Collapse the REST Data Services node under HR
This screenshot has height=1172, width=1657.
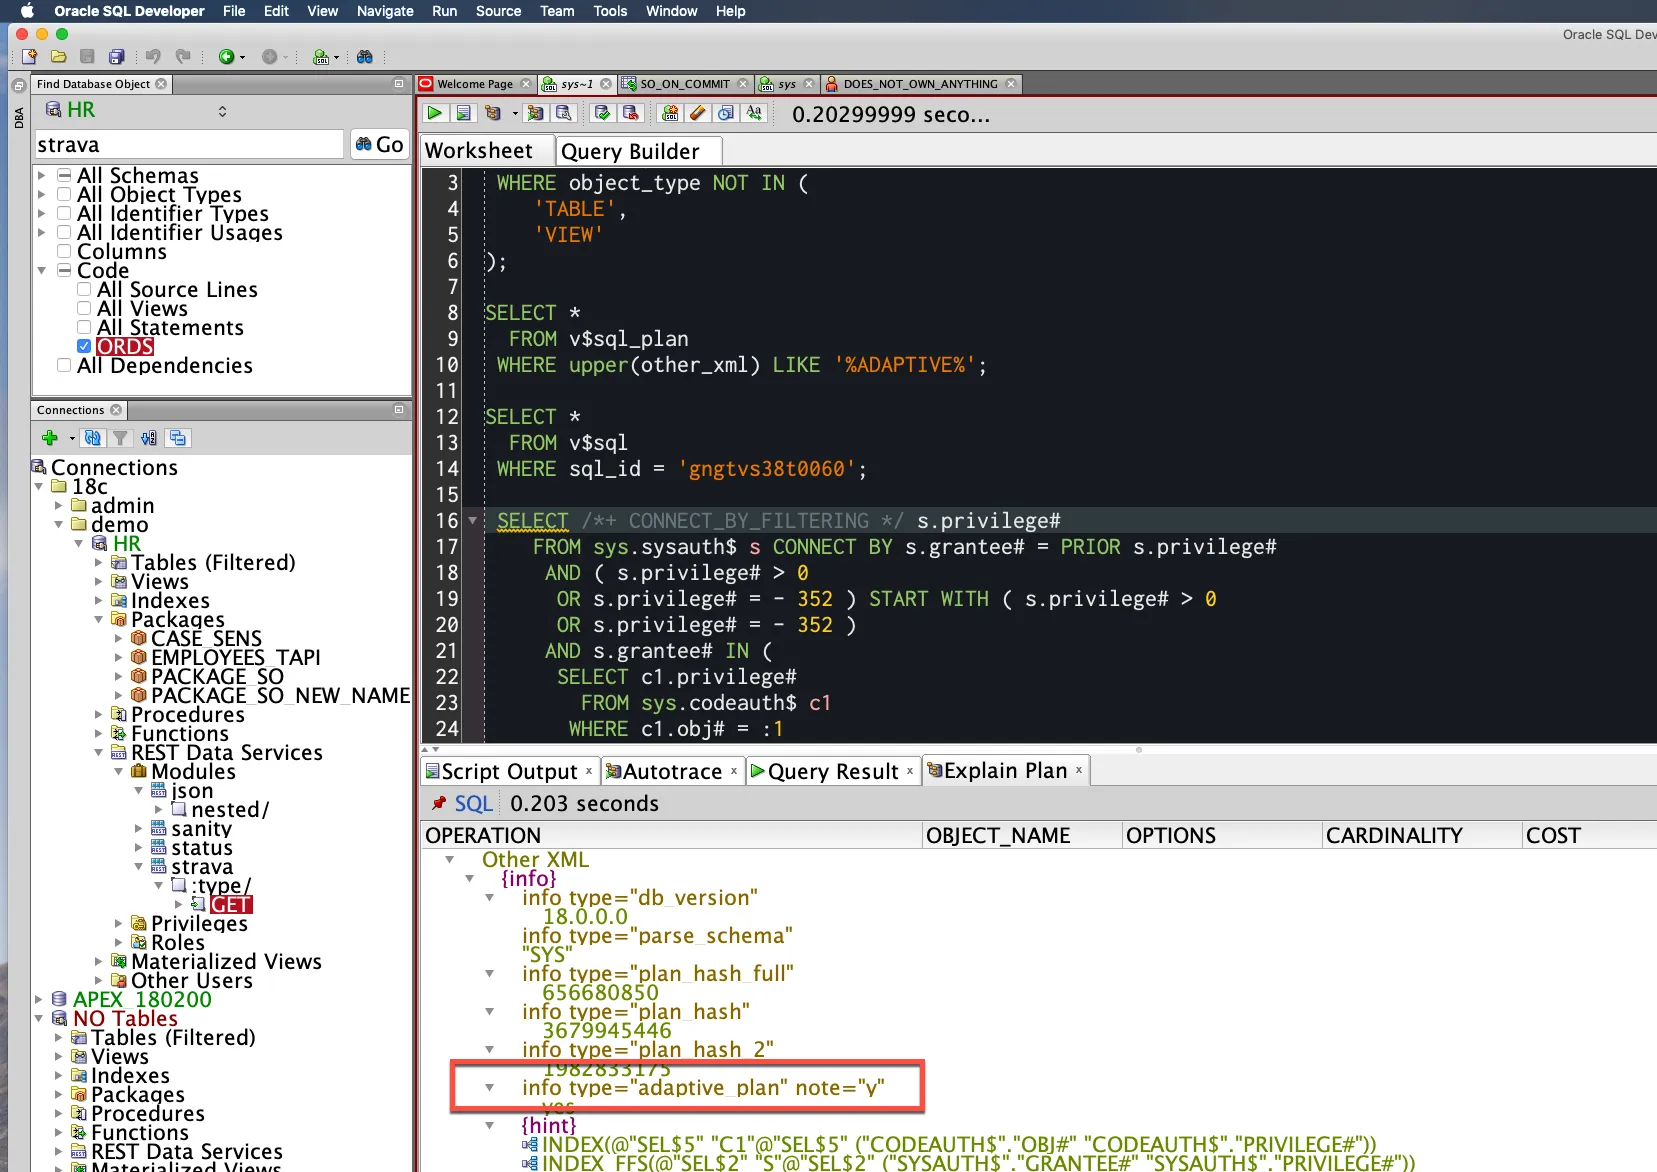[99, 753]
